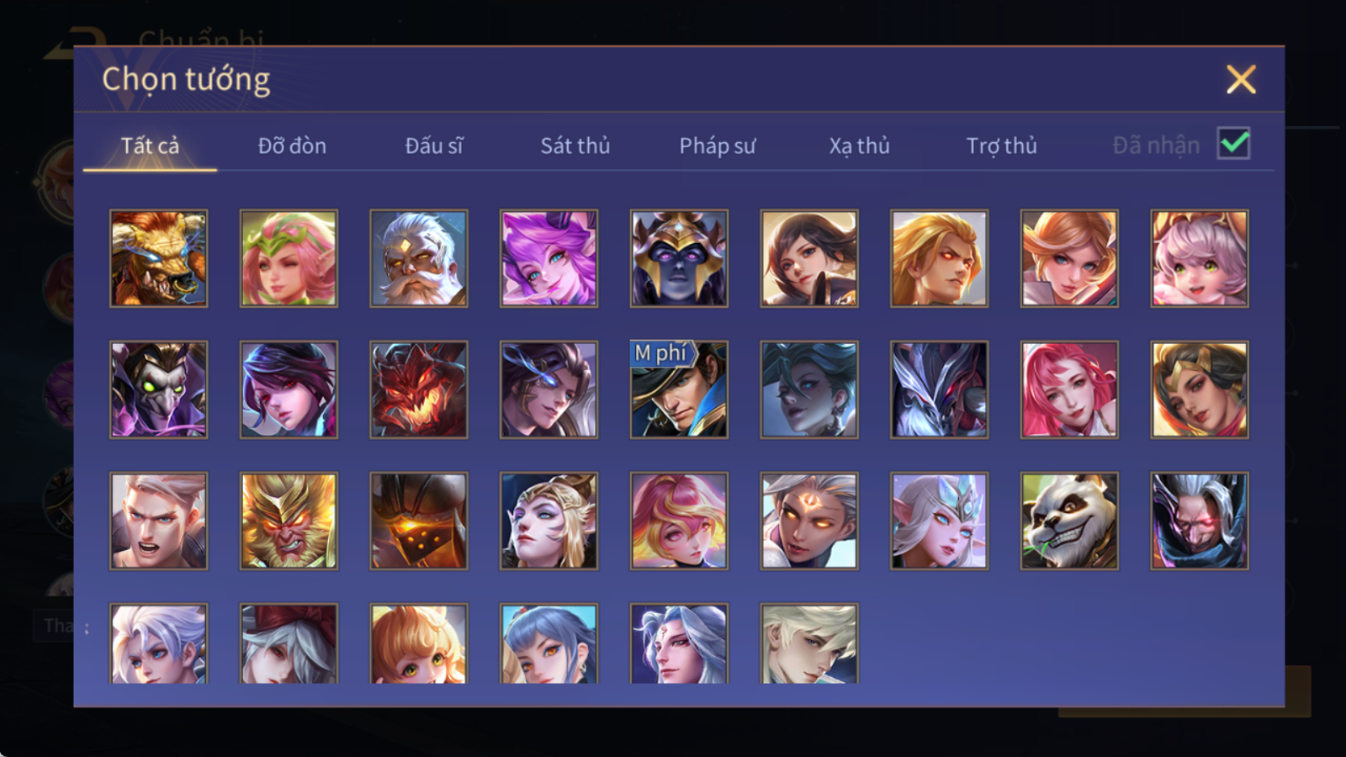Choose the green-eyed plague mask hero
Image resolution: width=1346 pixels, height=757 pixels.
(159, 389)
